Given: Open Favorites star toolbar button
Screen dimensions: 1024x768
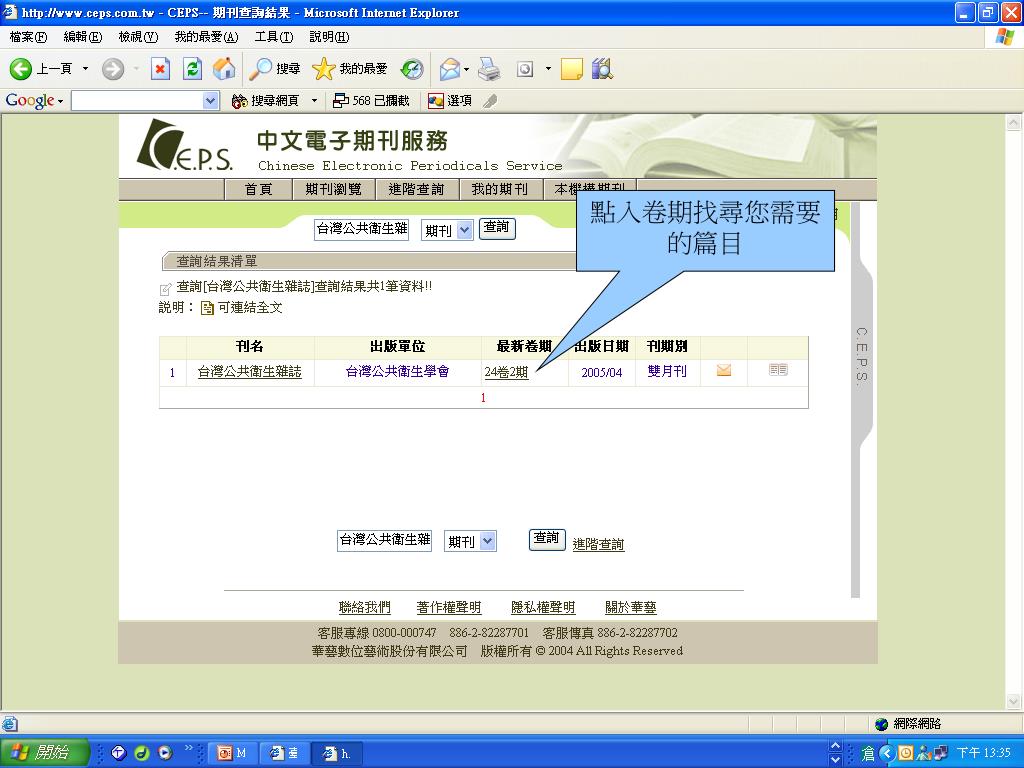Looking at the screenshot, I should (x=349, y=69).
